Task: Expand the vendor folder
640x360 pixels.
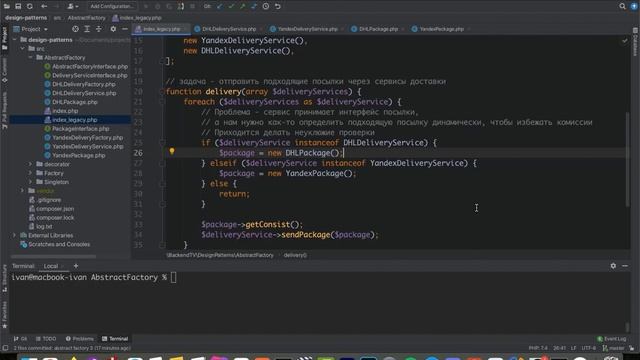Action: pos(23,191)
